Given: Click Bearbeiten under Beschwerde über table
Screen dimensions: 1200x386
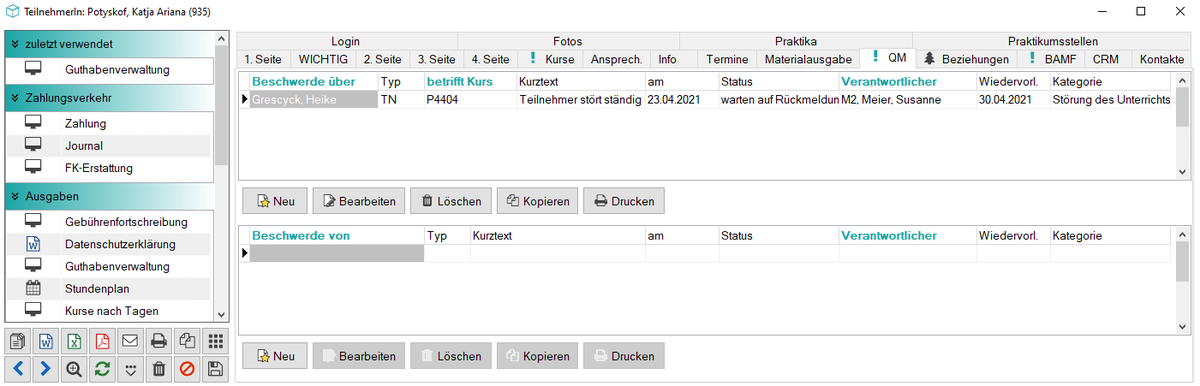Looking at the screenshot, I should pyautogui.click(x=360, y=201).
